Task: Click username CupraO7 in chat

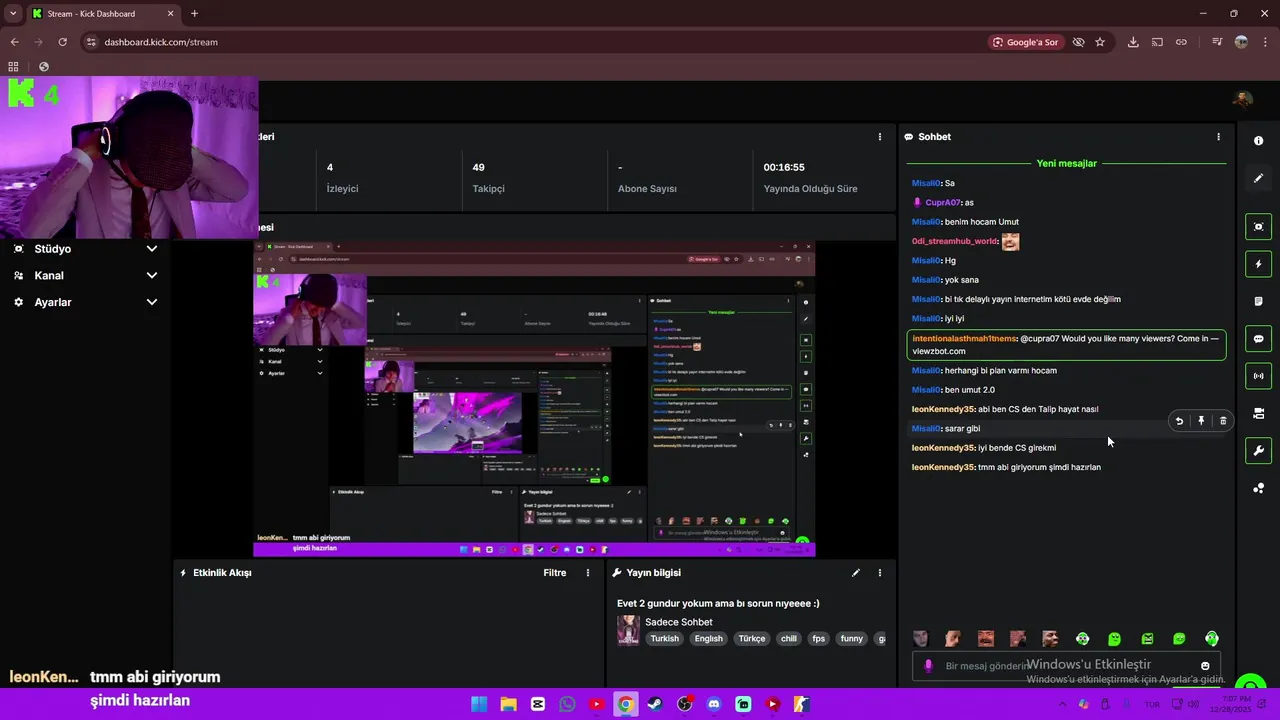Action: (942, 203)
